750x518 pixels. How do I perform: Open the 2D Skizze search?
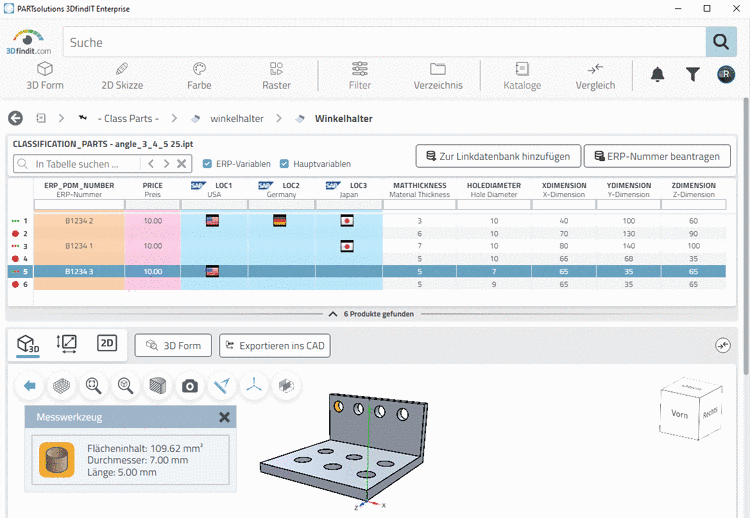click(122, 76)
